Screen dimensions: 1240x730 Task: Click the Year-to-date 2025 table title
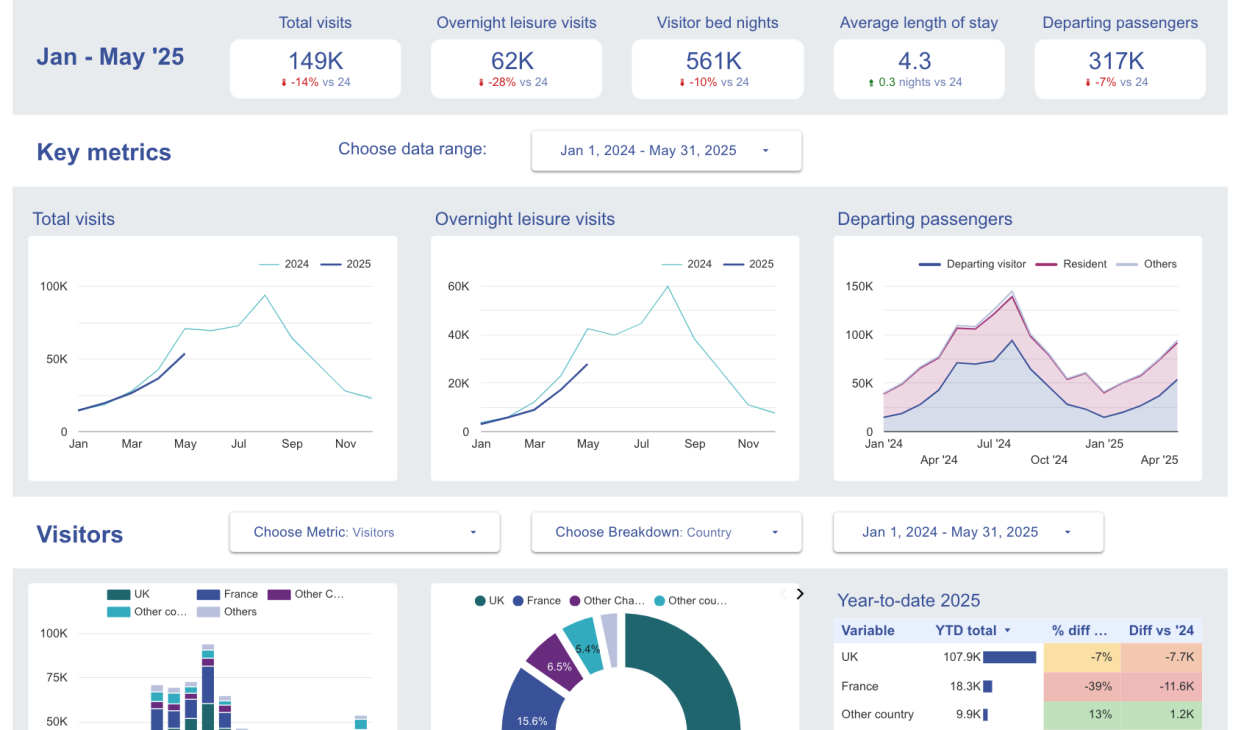909,600
